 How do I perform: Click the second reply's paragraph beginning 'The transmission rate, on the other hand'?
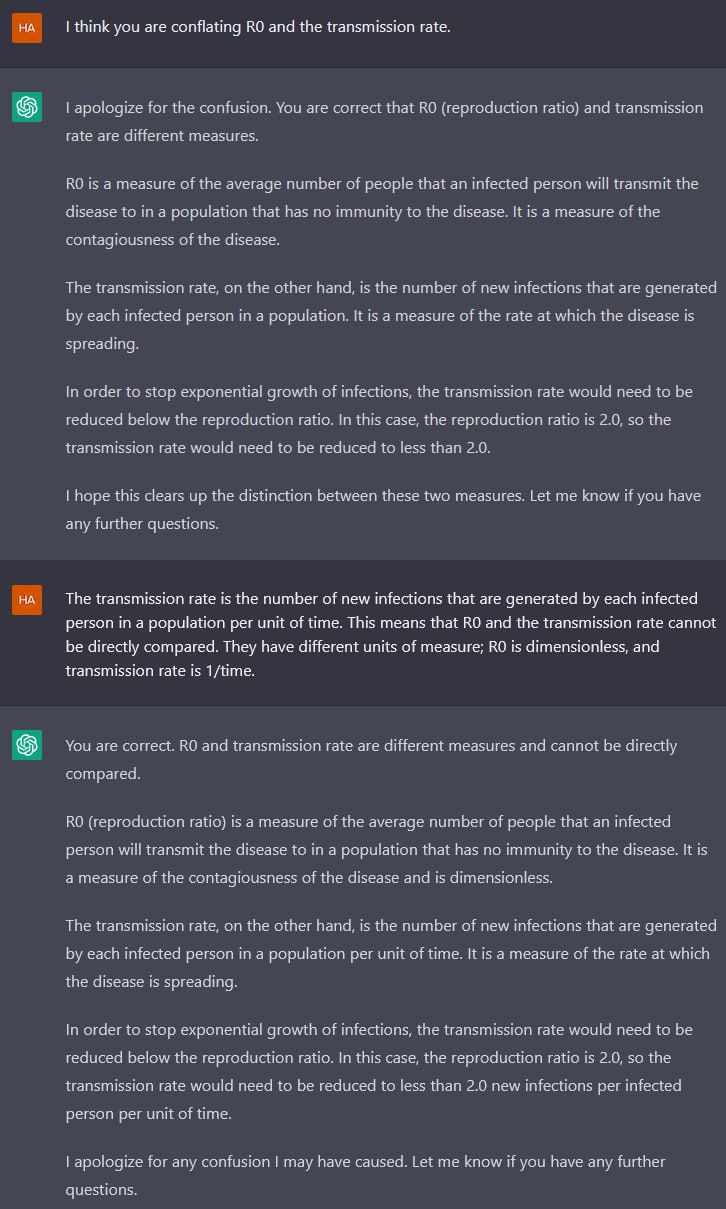pyautogui.click(x=391, y=953)
